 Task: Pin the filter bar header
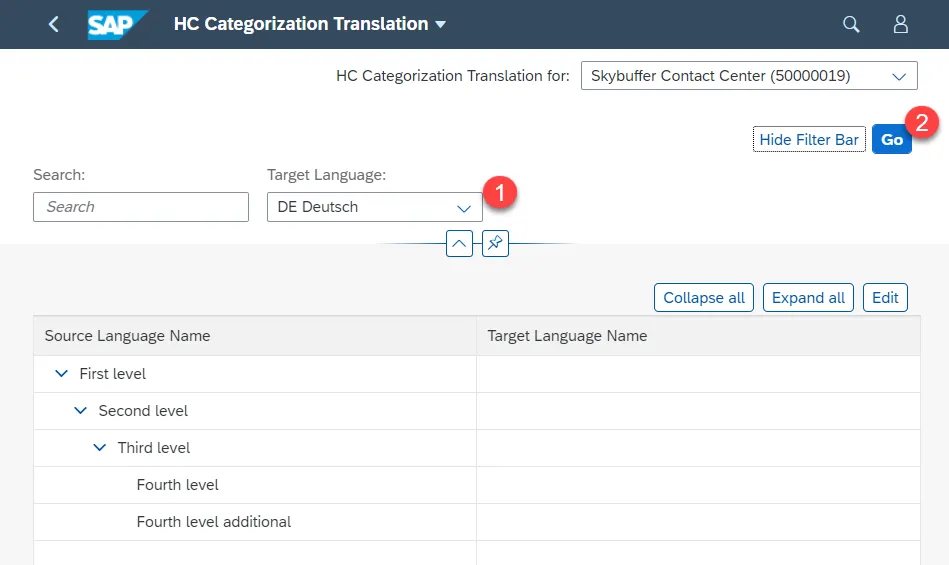[495, 243]
